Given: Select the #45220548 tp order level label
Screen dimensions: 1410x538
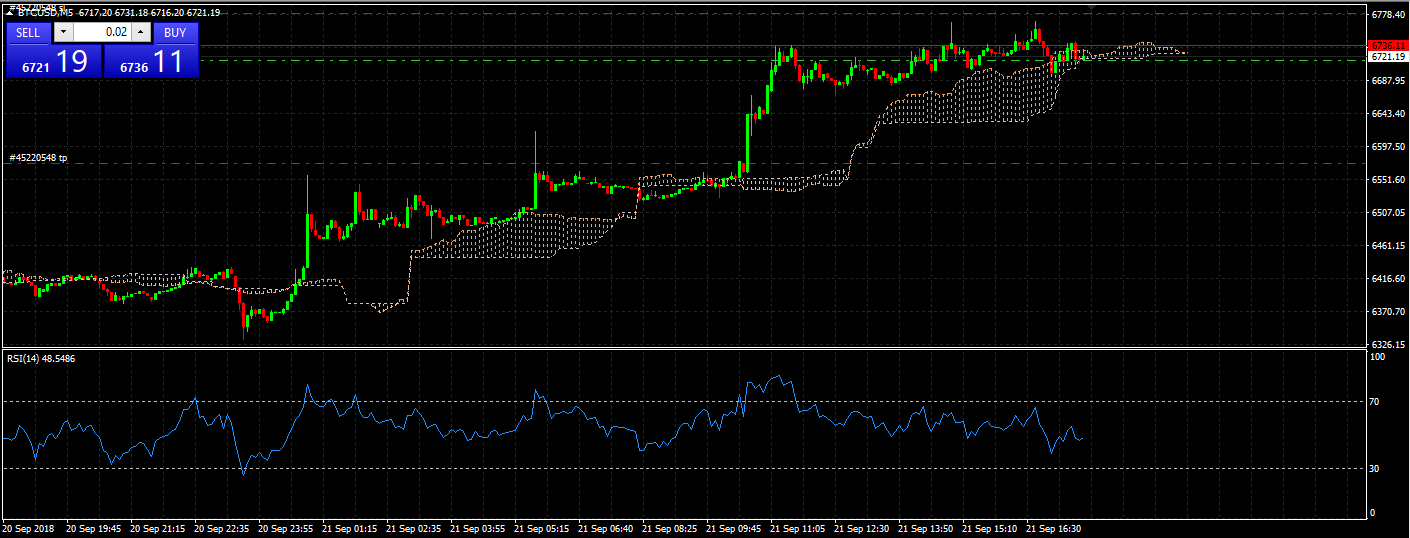Looking at the screenshot, I should coord(39,158).
